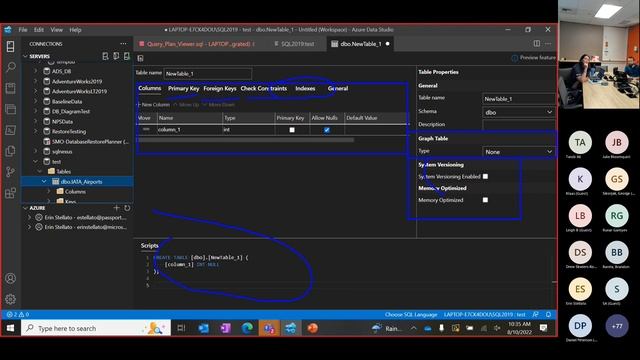Open Outlook from the taskbar

[x=203, y=328]
